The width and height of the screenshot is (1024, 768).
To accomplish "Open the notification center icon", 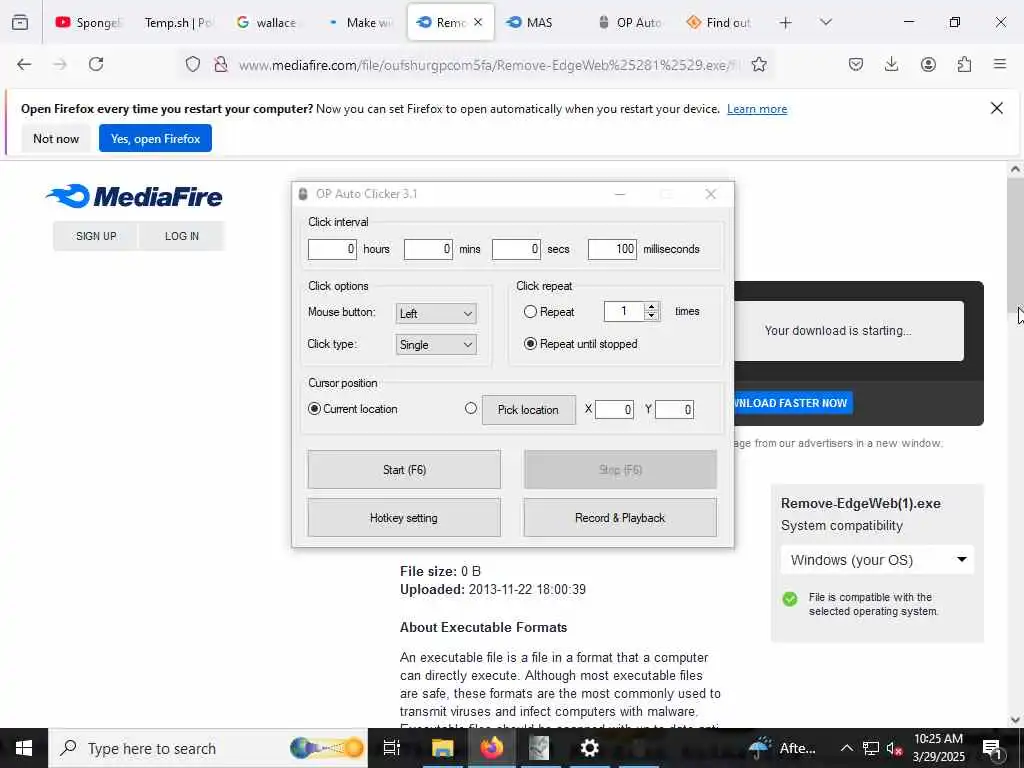I will coord(992,748).
